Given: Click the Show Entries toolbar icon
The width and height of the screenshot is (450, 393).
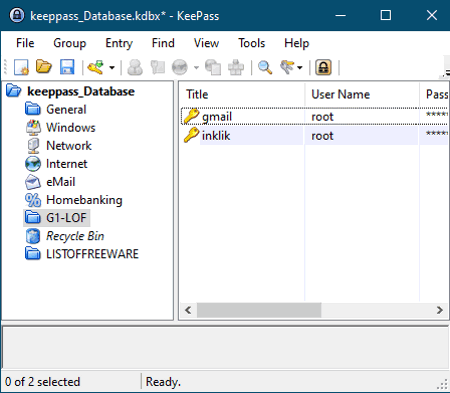Looking at the screenshot, I should pos(287,67).
